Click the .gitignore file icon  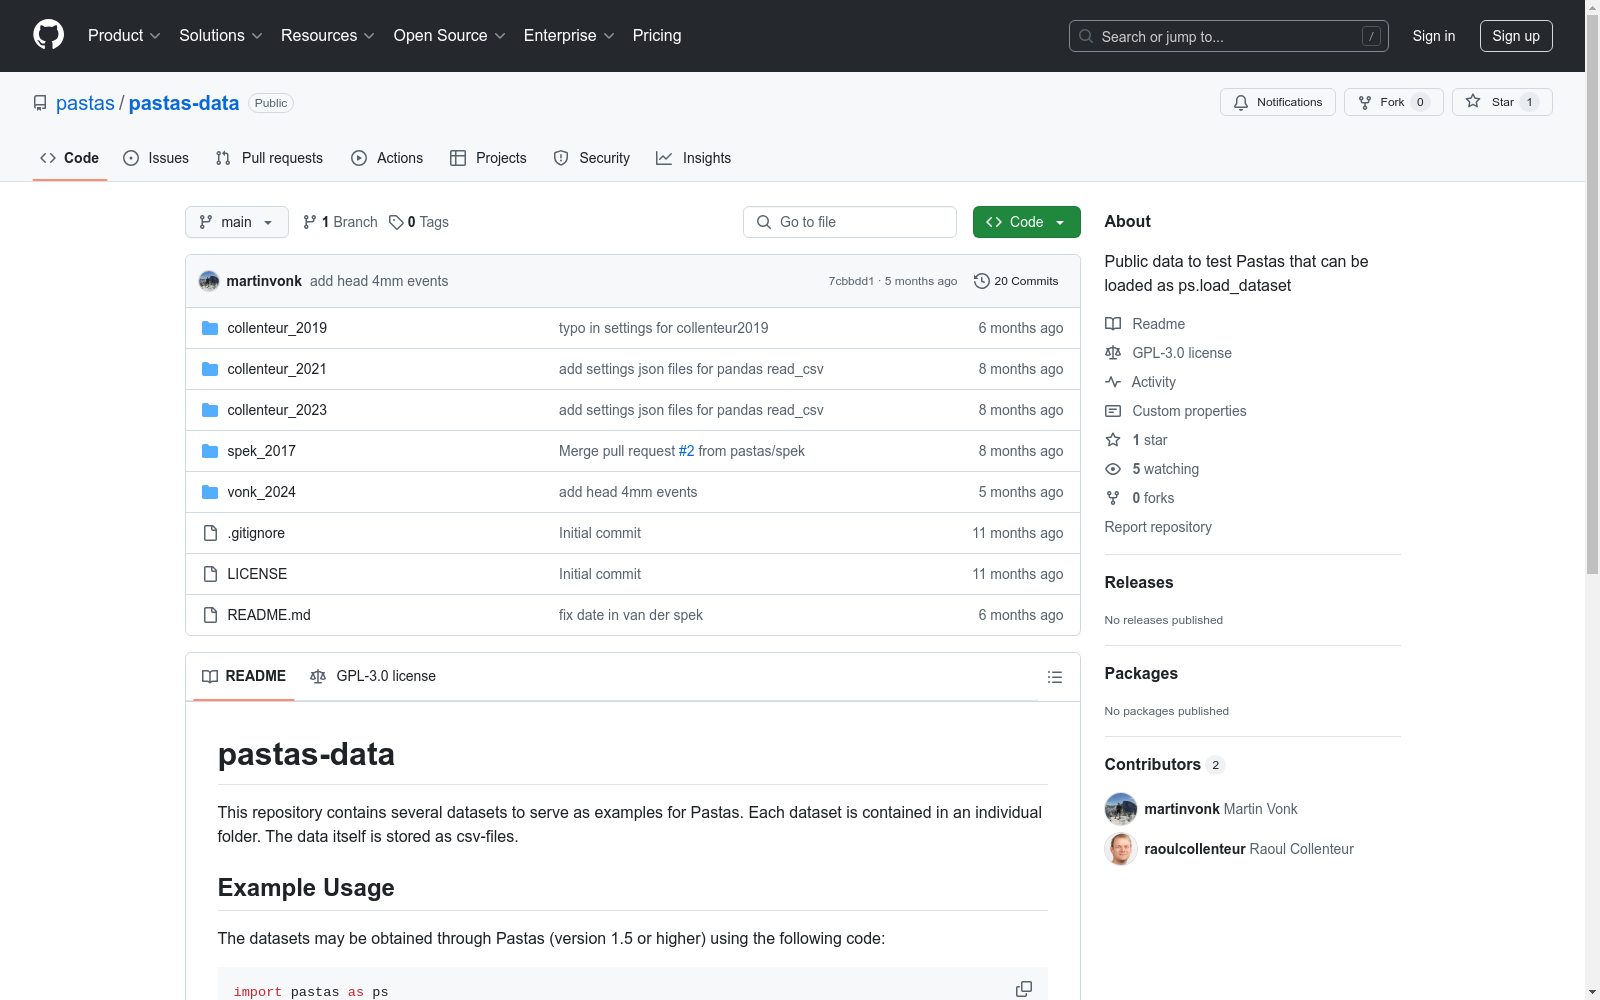tap(210, 533)
